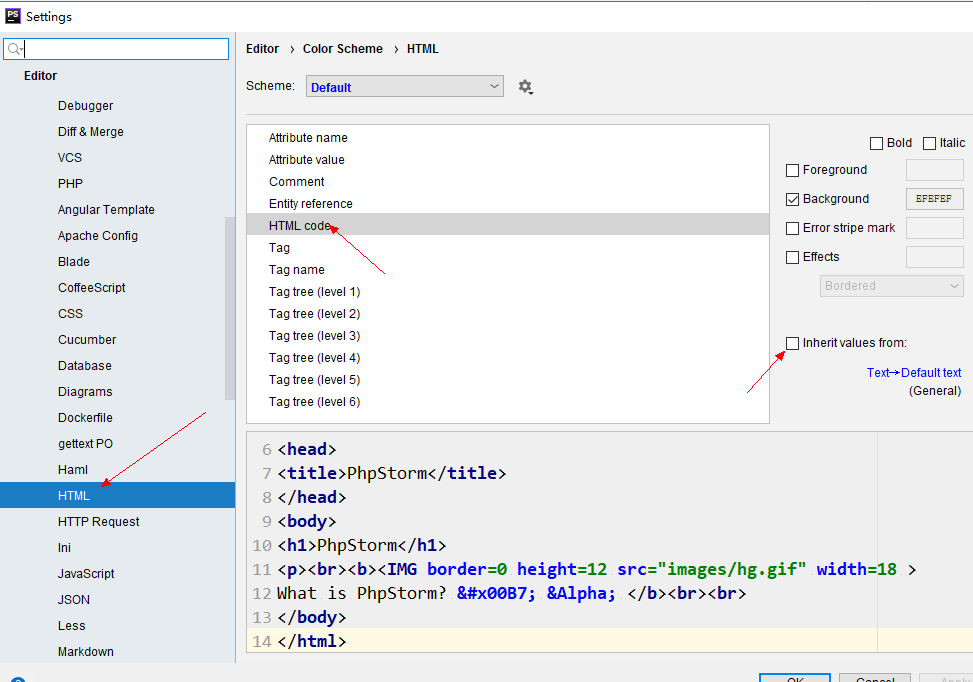Select Attribute value in the list

[508, 160]
